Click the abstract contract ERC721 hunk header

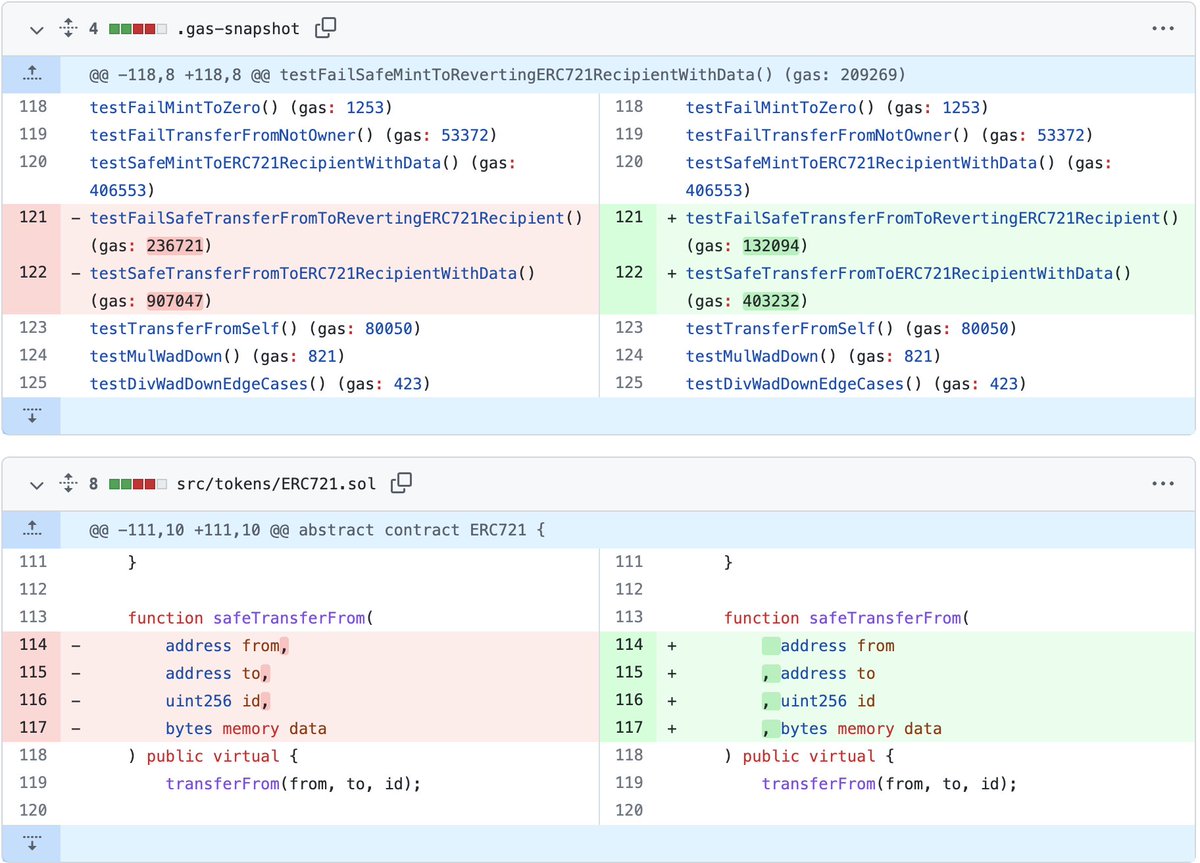[x=318, y=529]
